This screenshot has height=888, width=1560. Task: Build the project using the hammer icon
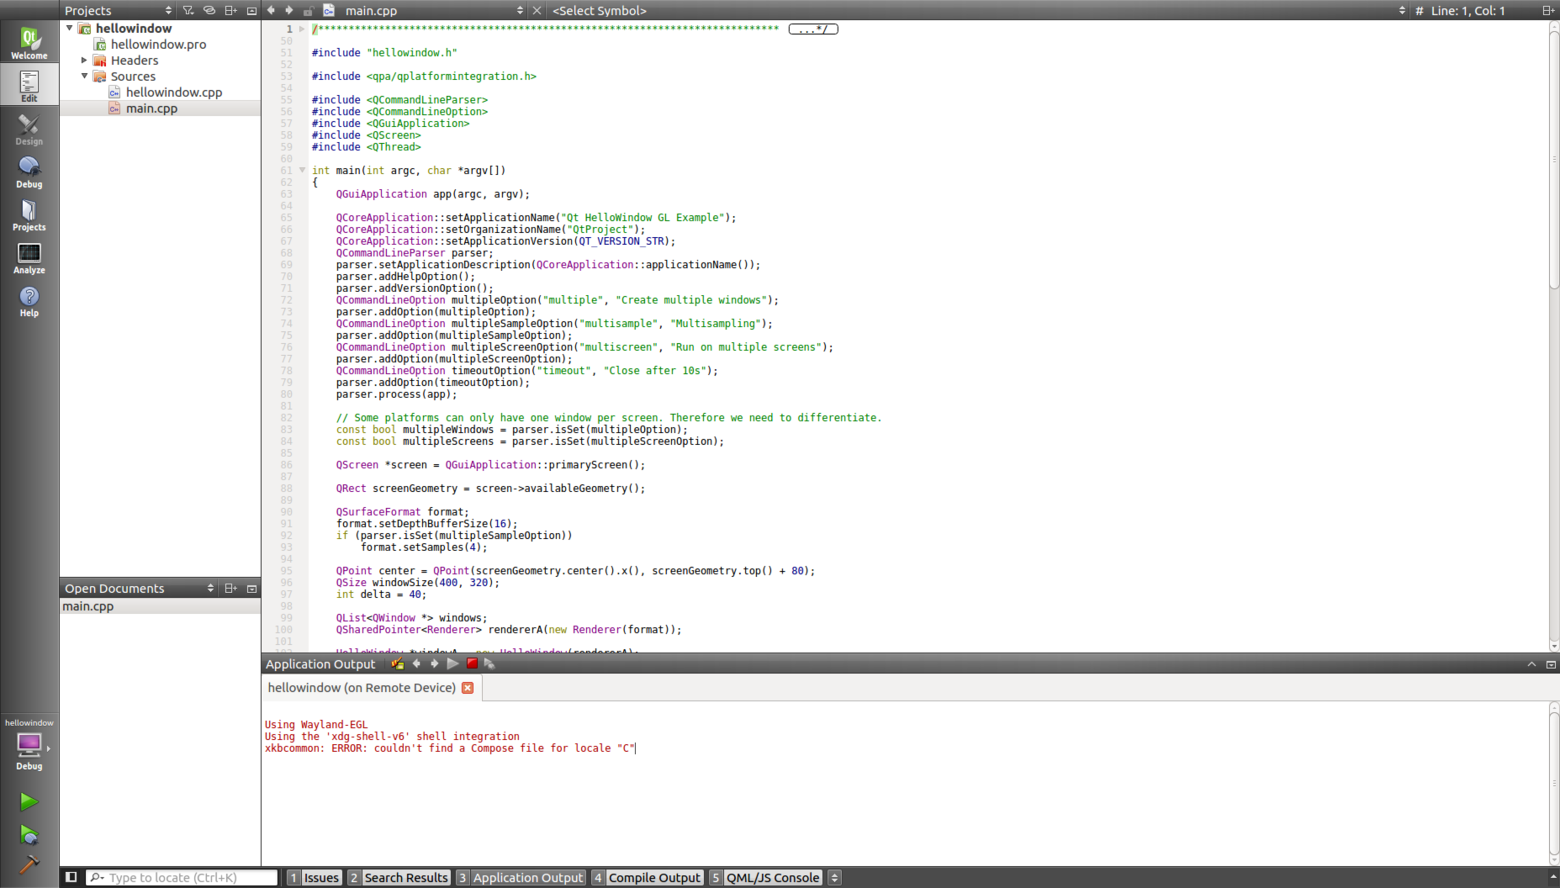click(29, 864)
